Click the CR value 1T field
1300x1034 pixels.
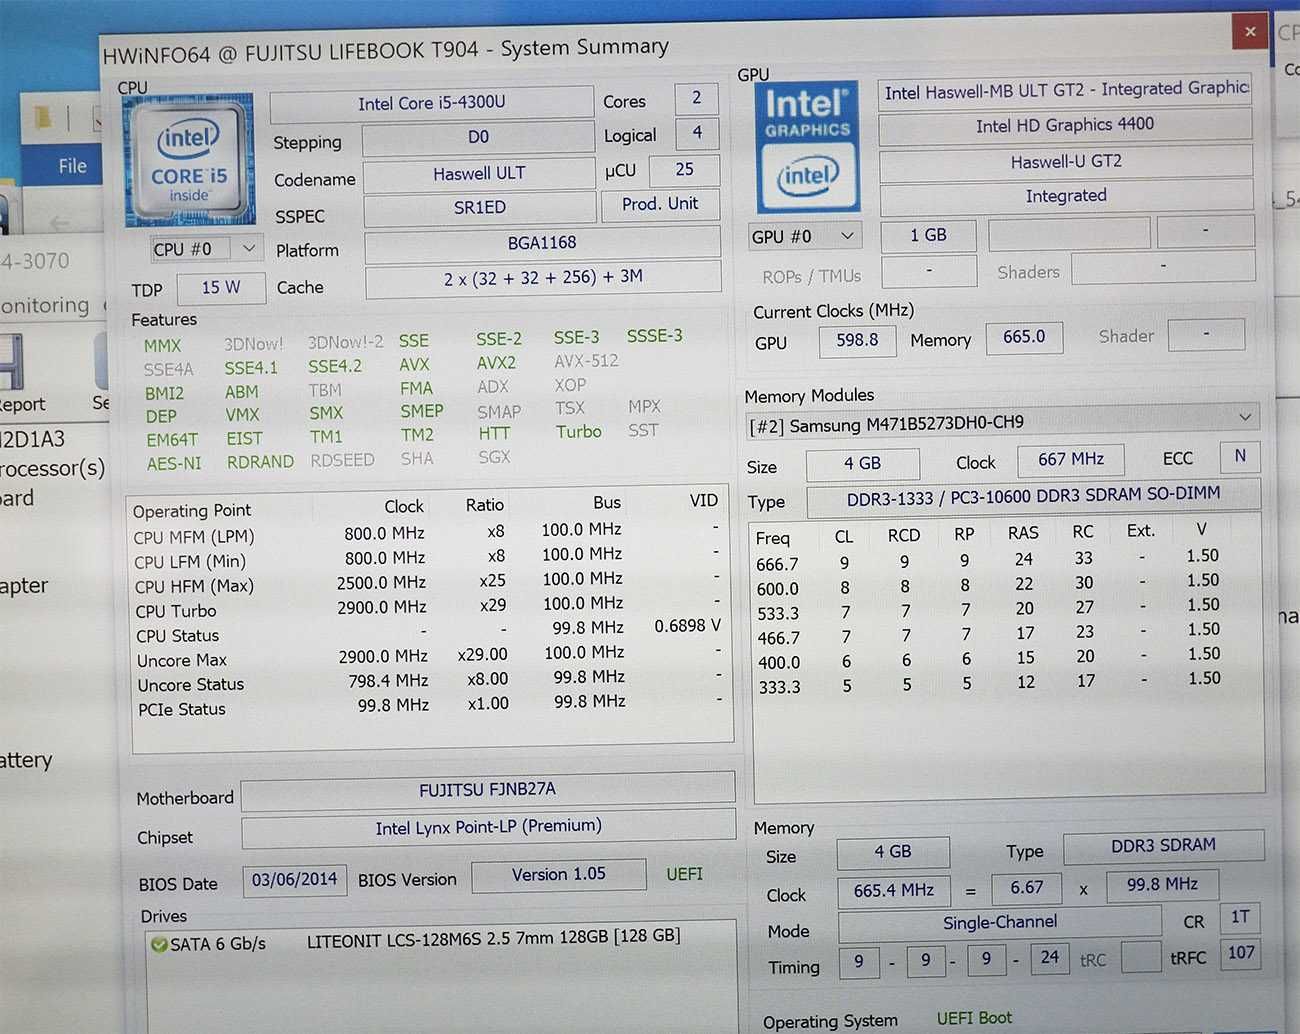(x=1240, y=917)
